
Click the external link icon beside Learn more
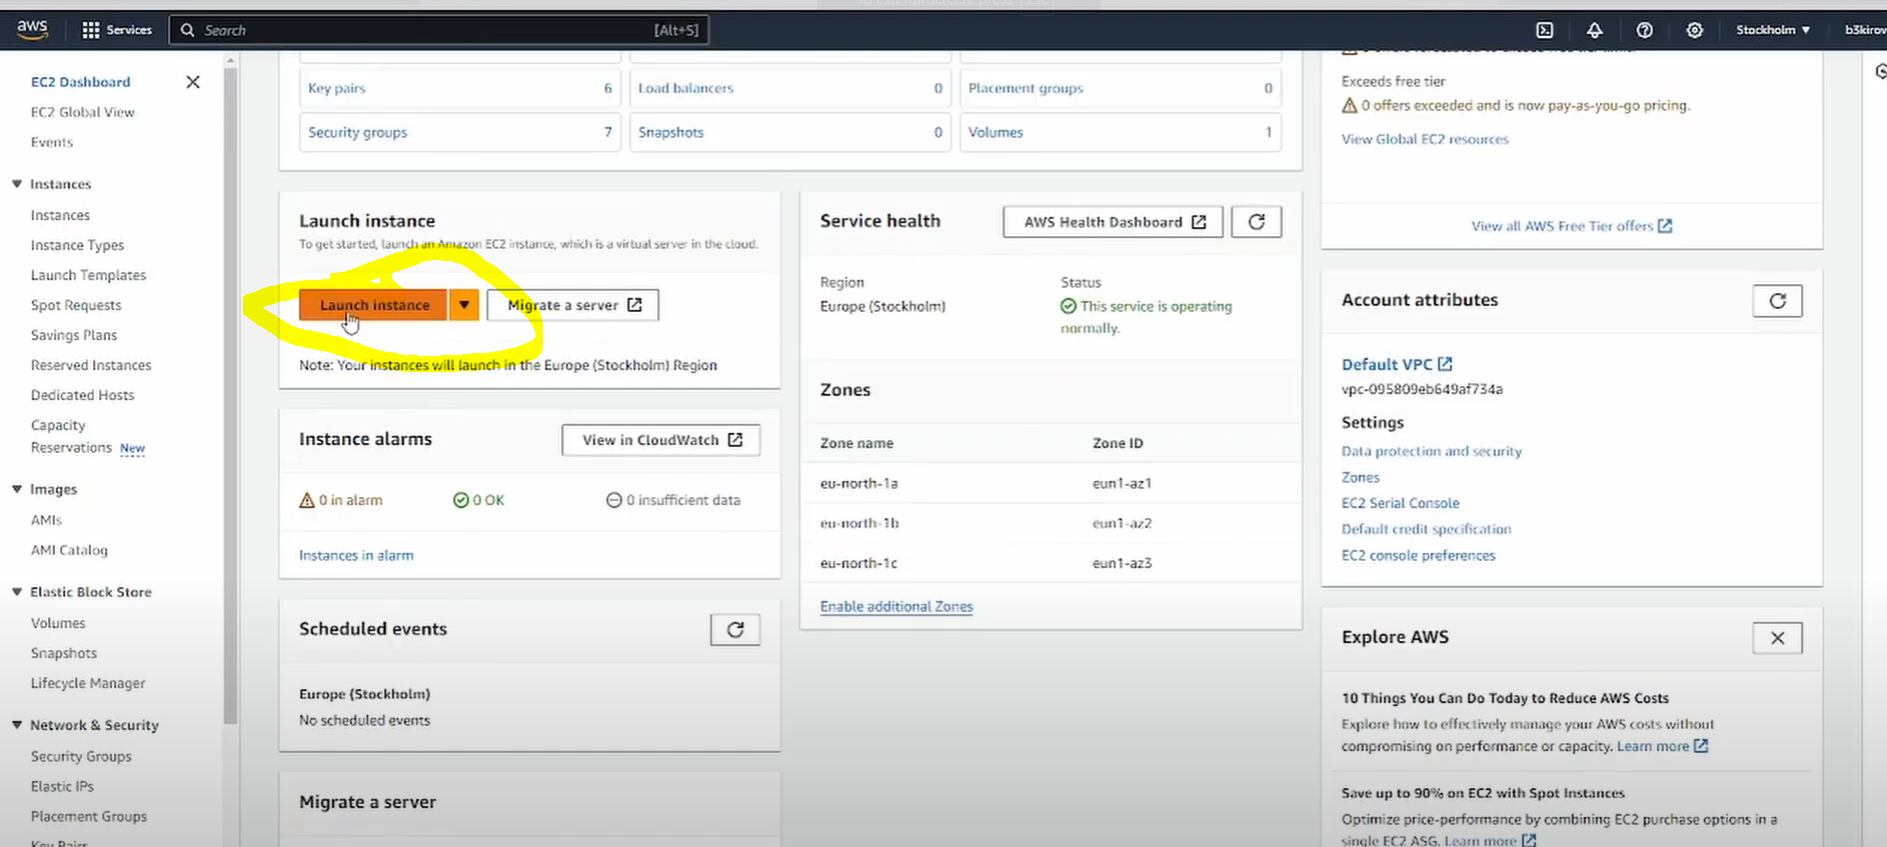click(1701, 746)
